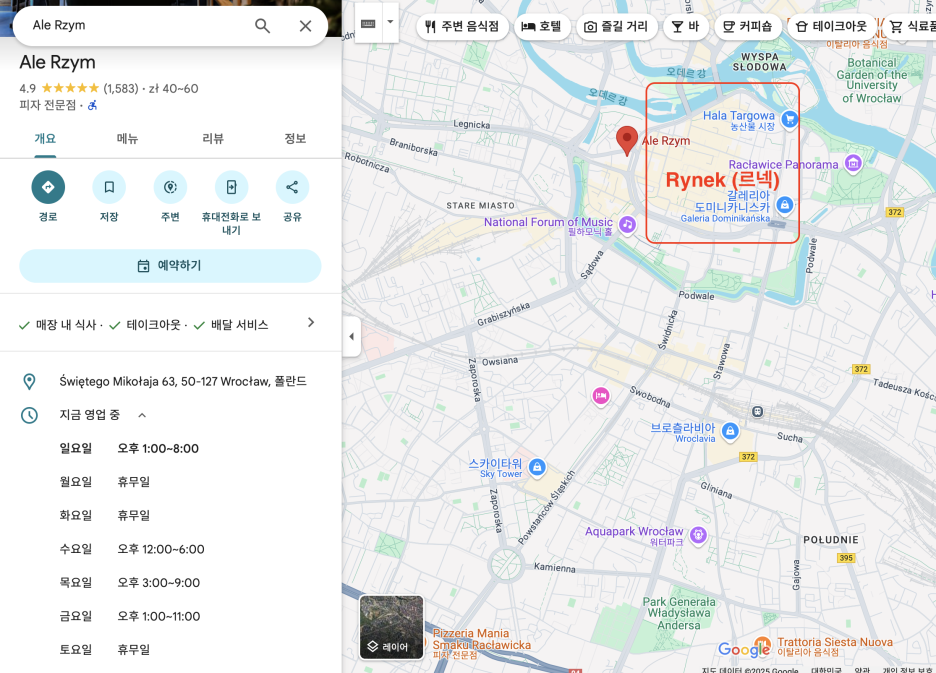Click the WYSPA SŁODOWA map label
The width and height of the screenshot is (936, 673).
759,62
